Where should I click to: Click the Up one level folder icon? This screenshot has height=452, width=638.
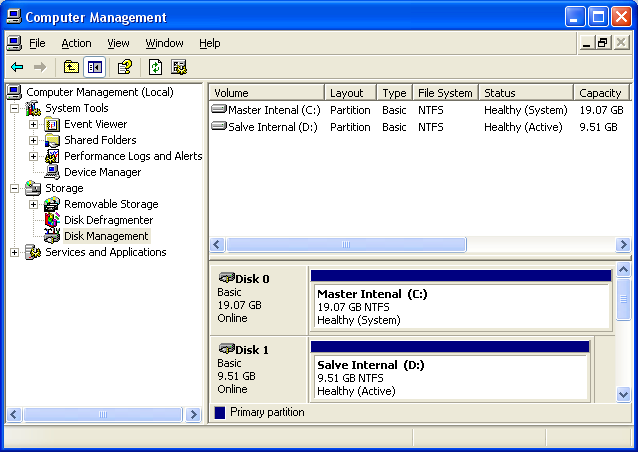tap(71, 67)
